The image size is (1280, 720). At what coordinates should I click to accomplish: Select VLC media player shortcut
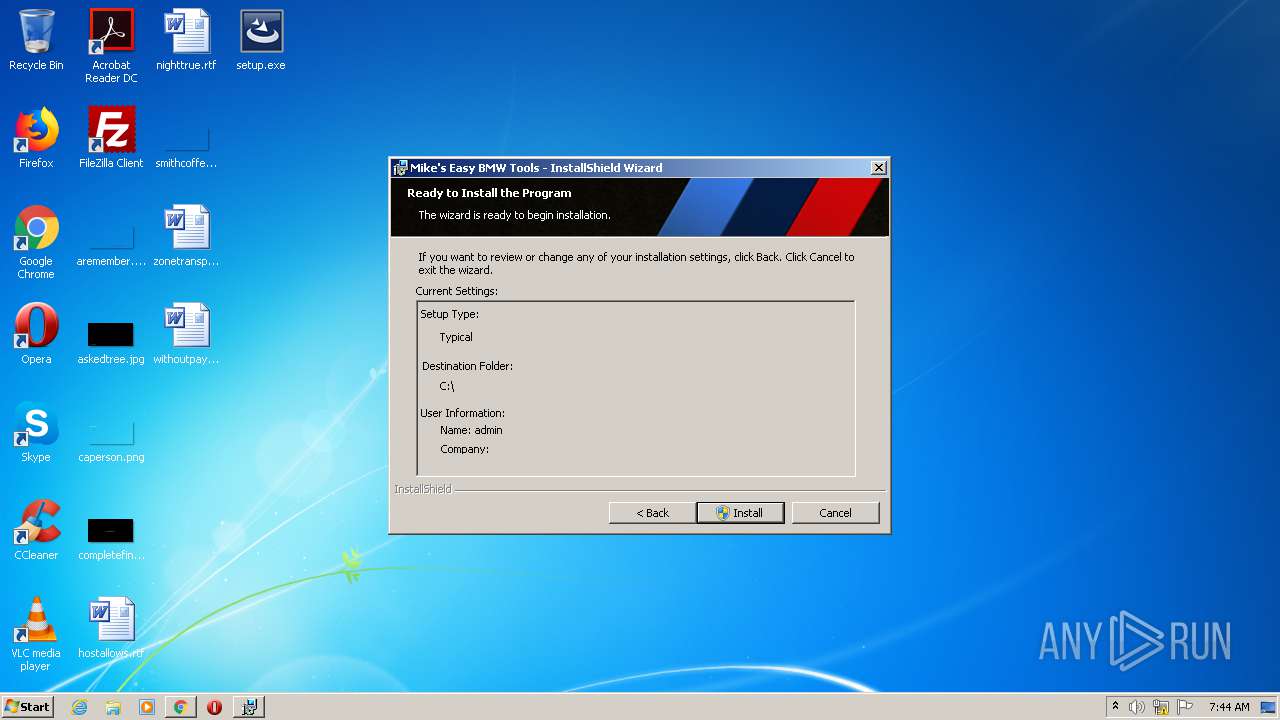click(x=36, y=635)
